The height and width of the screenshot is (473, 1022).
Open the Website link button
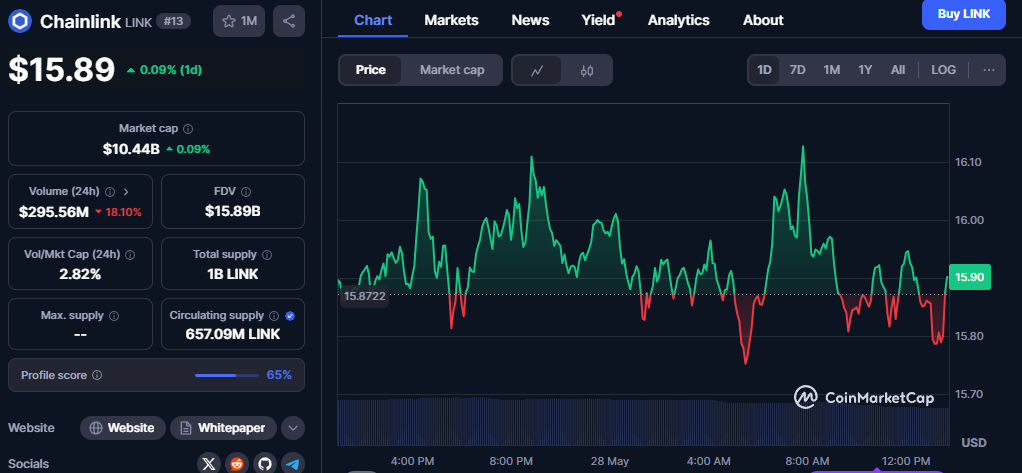[x=123, y=428]
